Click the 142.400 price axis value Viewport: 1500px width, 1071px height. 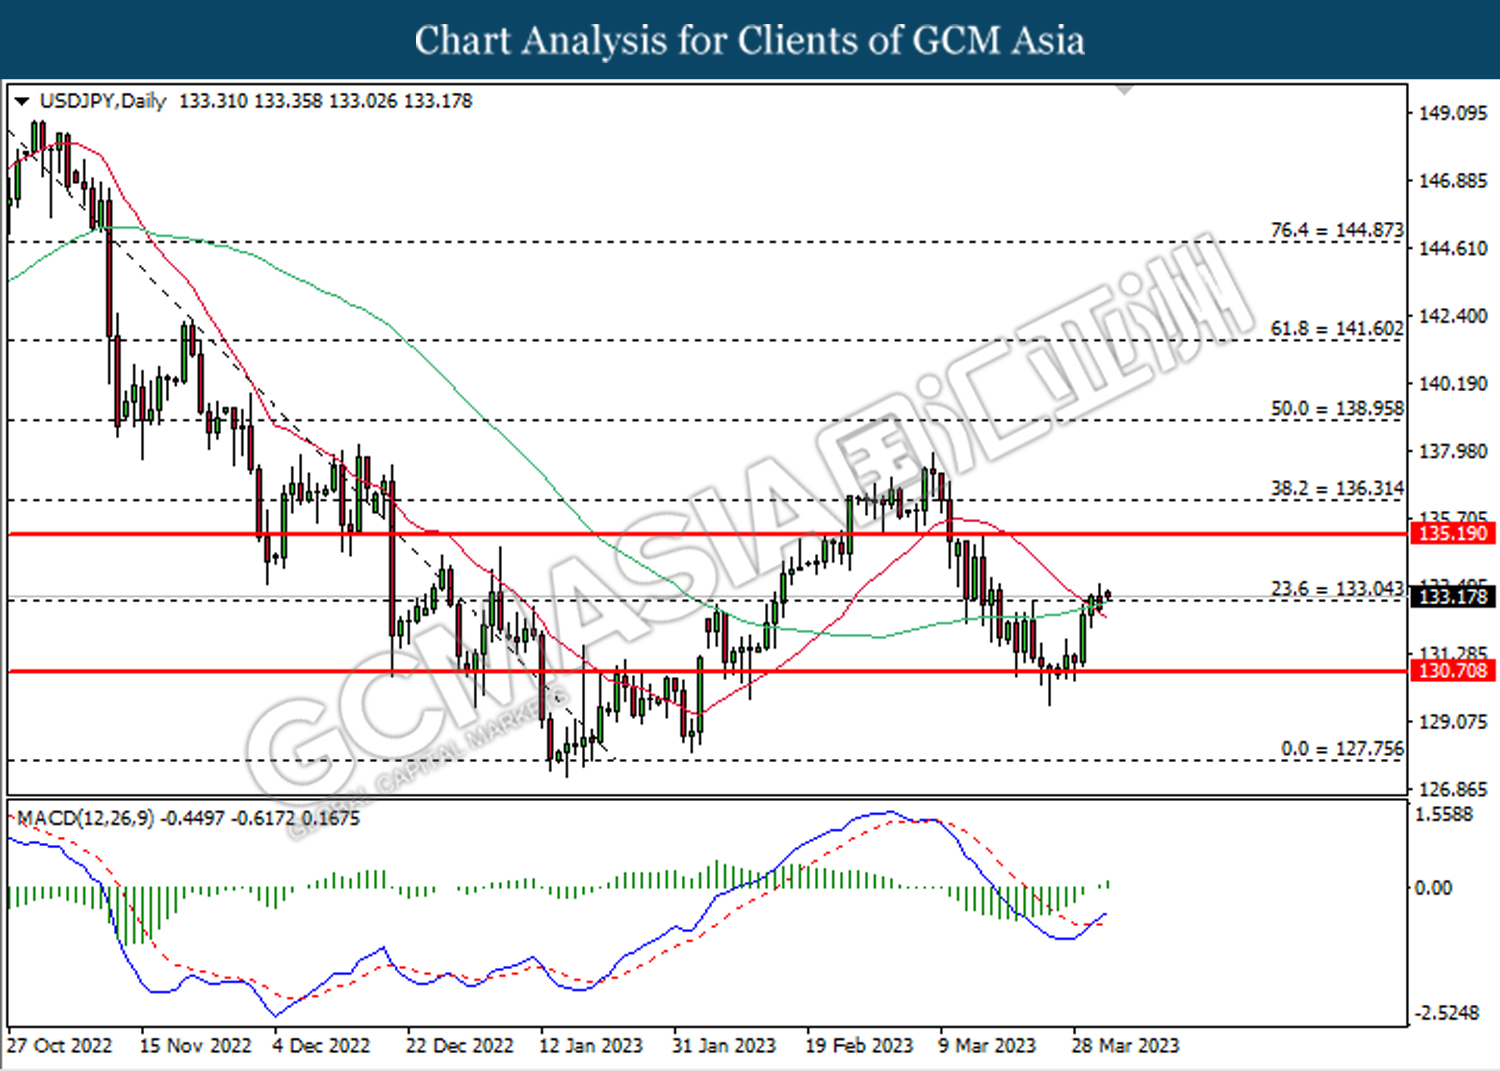coord(1454,316)
